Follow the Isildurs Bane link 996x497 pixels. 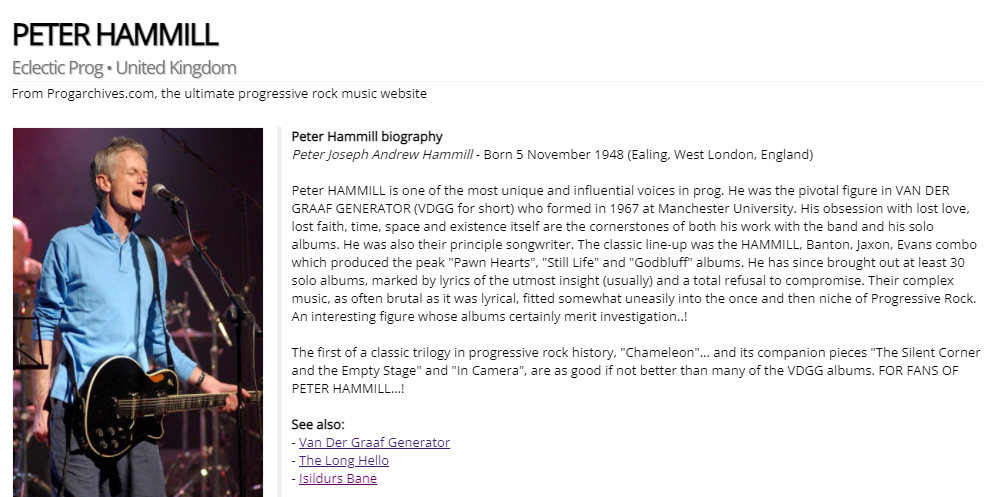pyautogui.click(x=337, y=478)
